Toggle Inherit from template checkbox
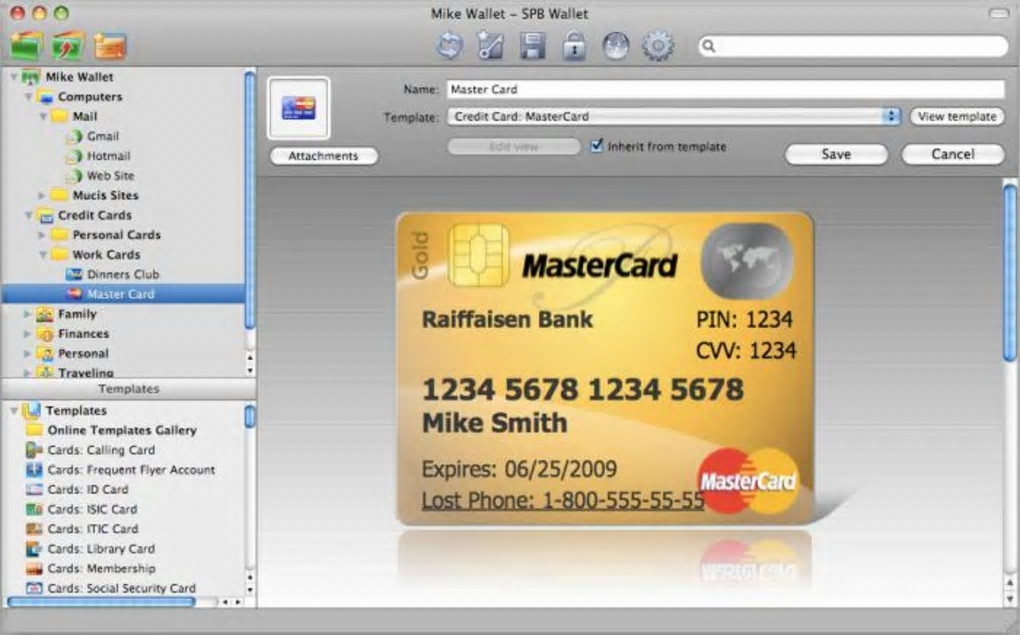This screenshot has width=1020, height=635. (x=597, y=146)
